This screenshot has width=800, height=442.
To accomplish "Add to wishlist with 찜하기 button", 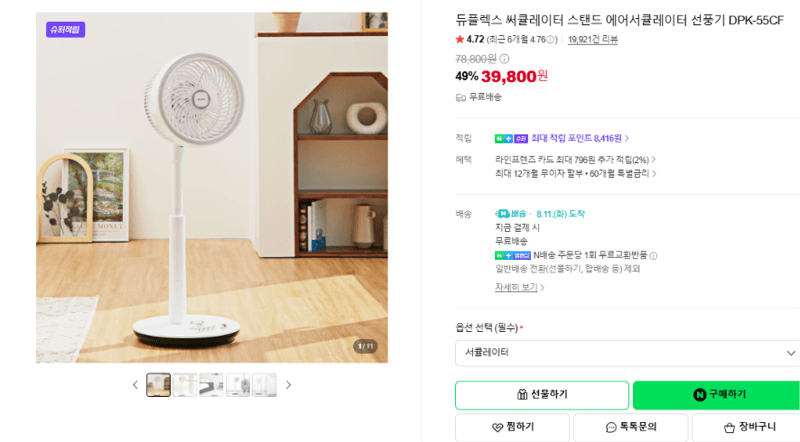I will (512, 427).
